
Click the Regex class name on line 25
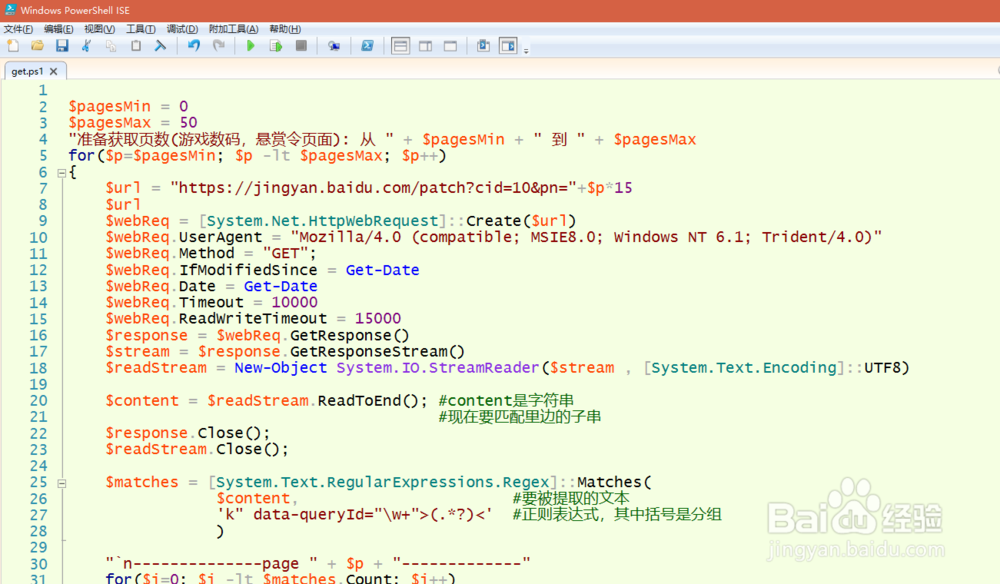(526, 483)
